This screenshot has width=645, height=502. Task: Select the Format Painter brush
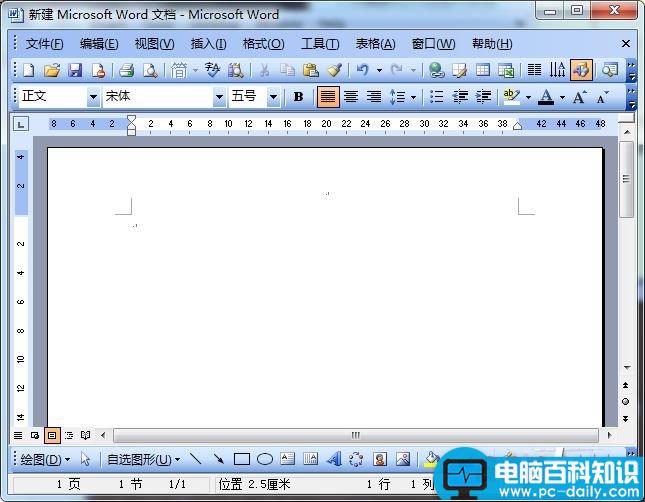[334, 70]
